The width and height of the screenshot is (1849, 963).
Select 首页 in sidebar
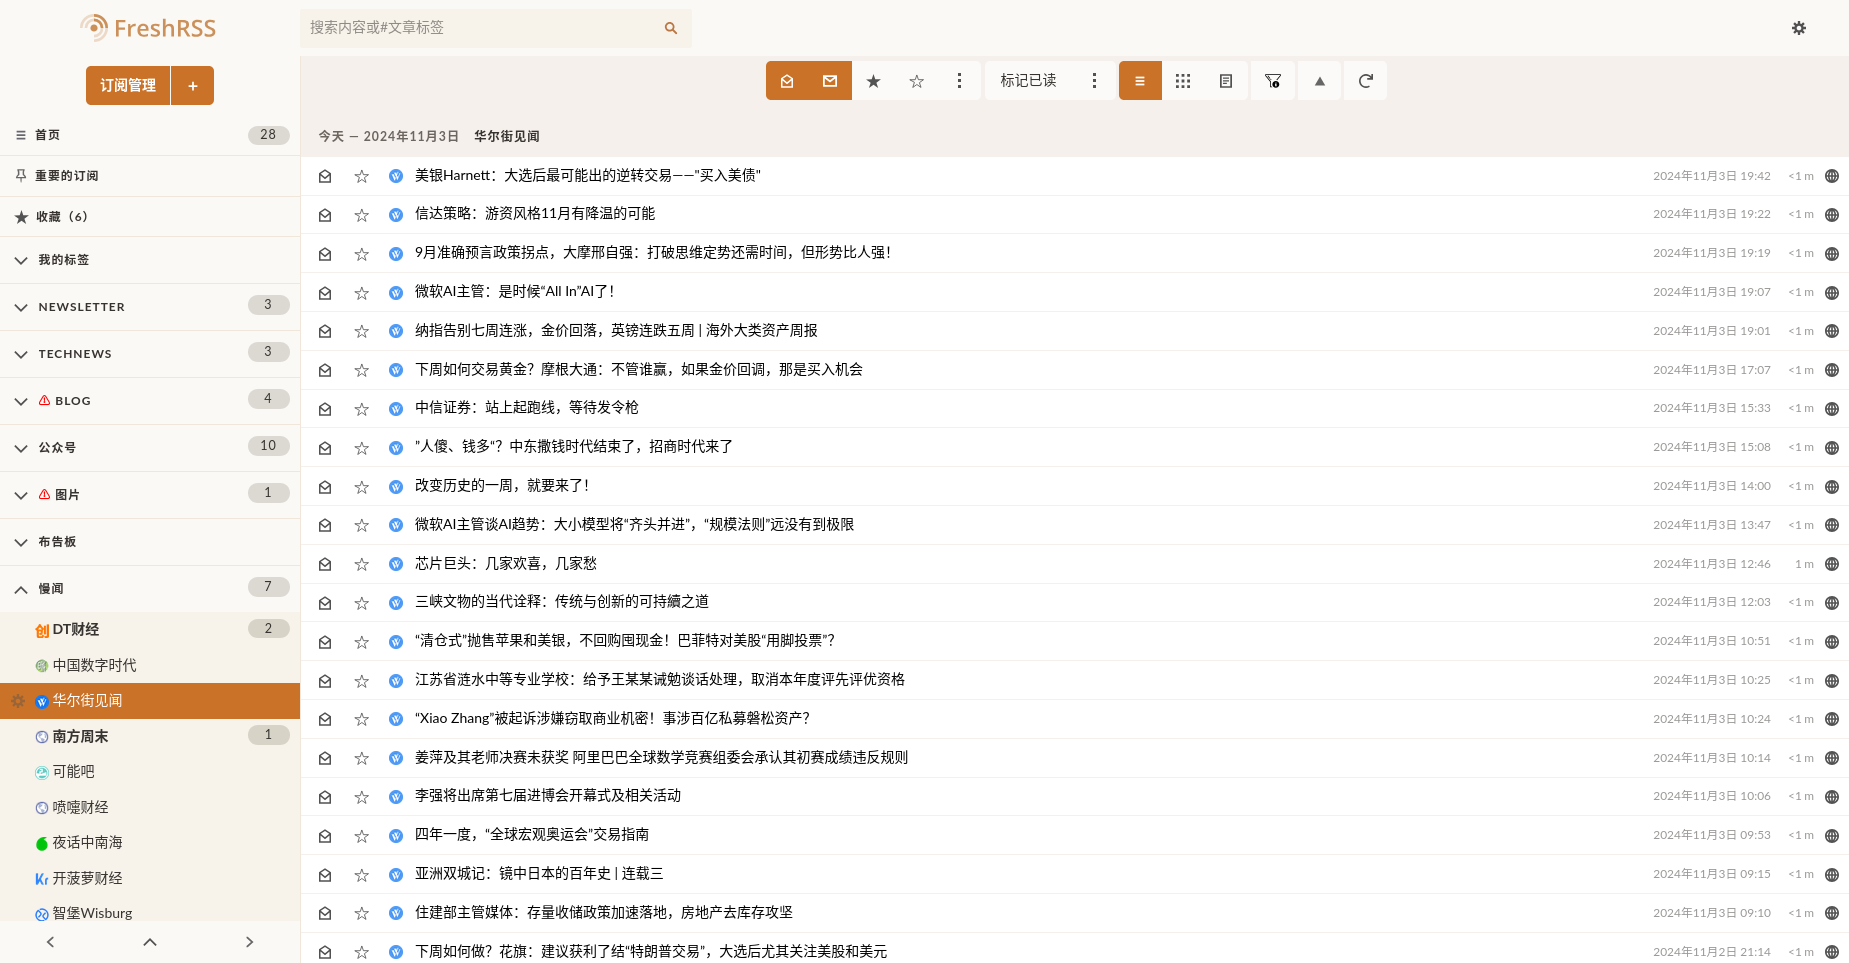click(47, 135)
